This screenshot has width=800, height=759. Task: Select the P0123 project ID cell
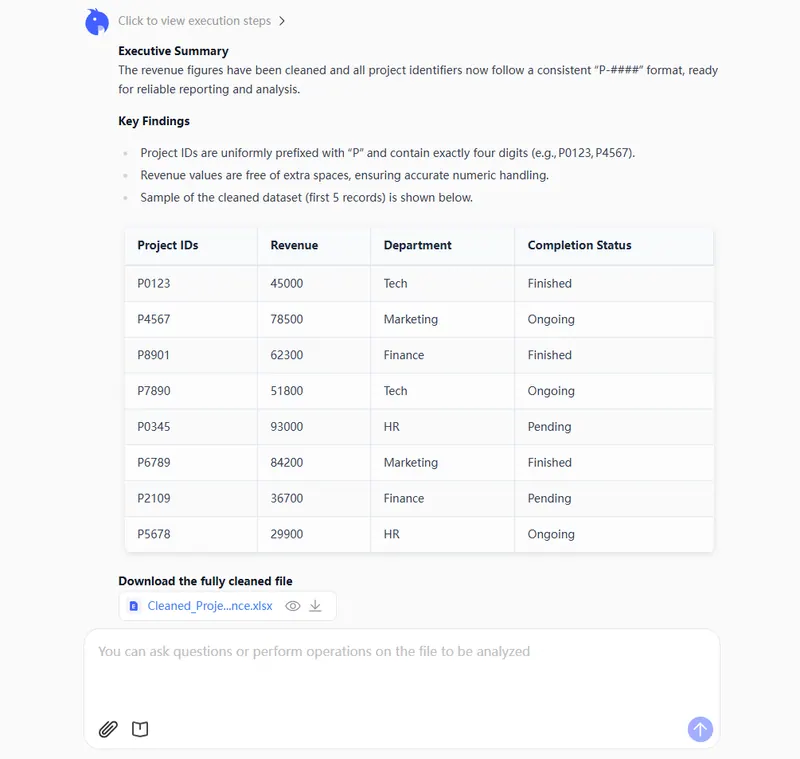tap(154, 283)
